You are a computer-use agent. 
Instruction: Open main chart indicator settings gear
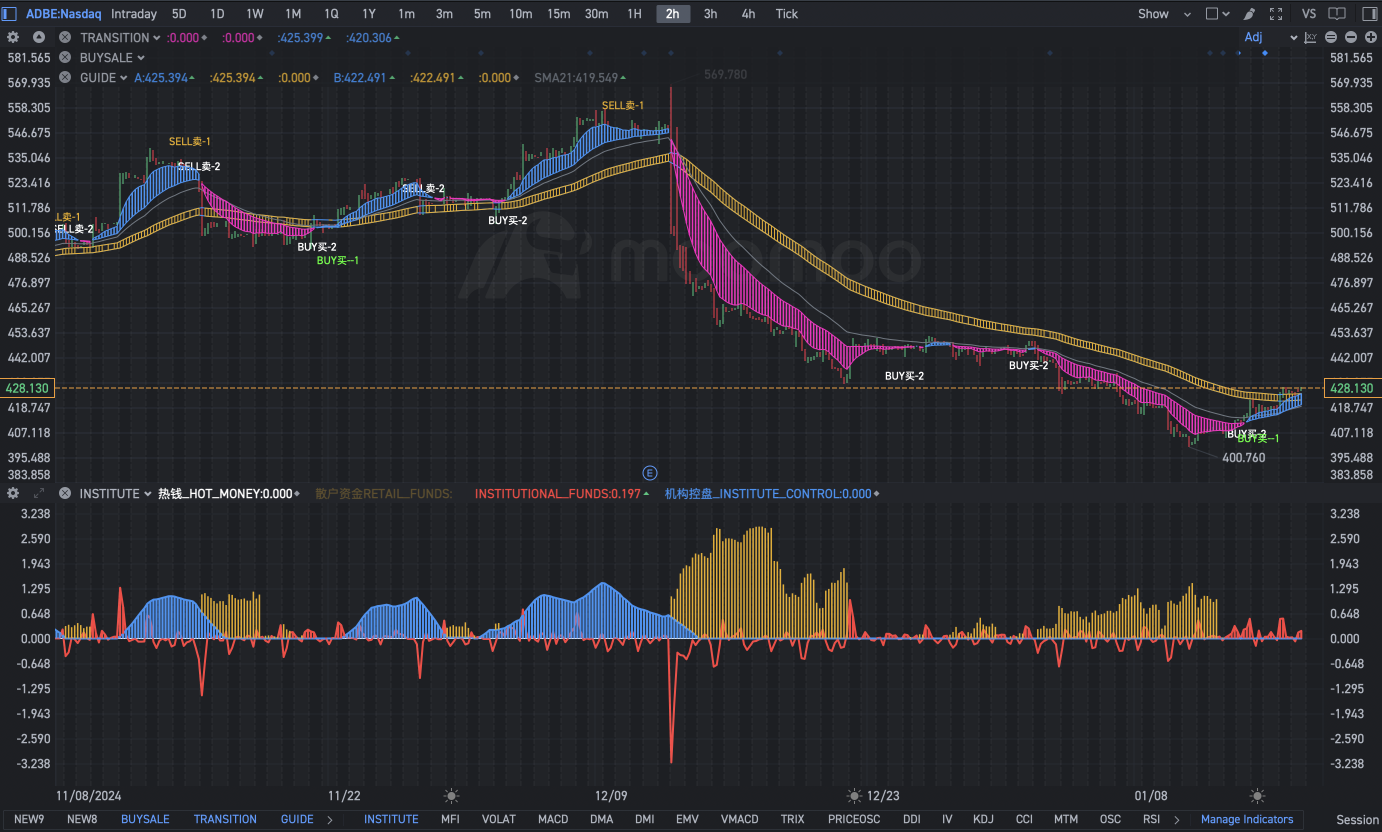coord(13,37)
